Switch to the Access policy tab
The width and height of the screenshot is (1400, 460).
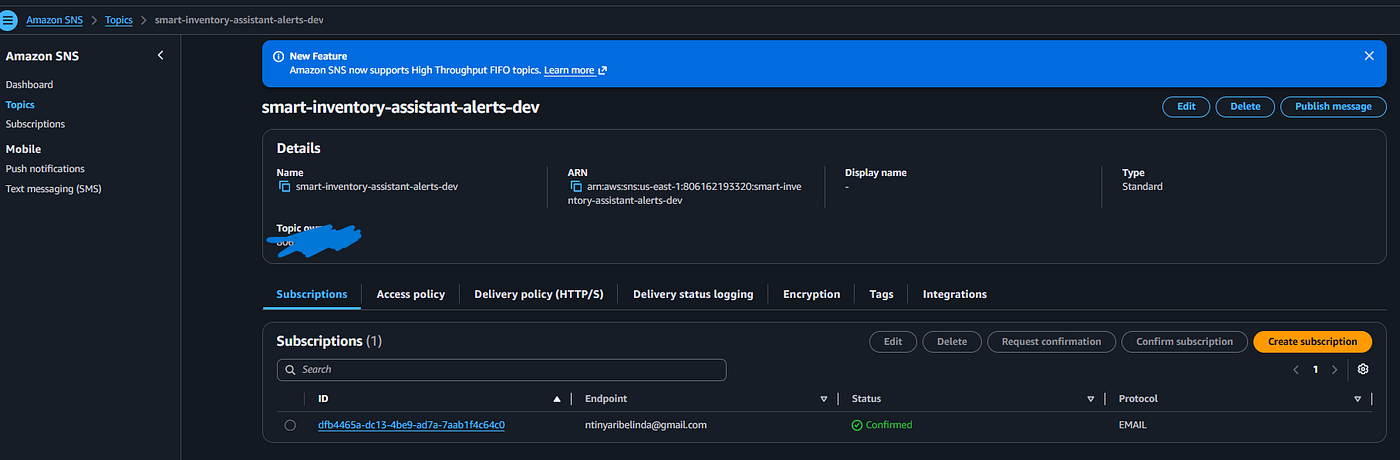[411, 294]
